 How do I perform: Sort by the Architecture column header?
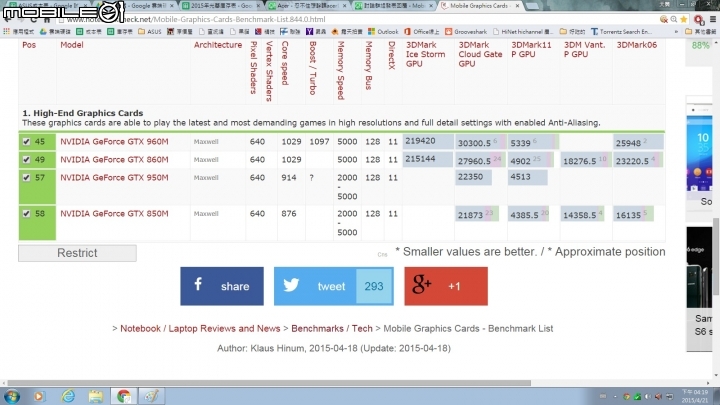pos(218,45)
